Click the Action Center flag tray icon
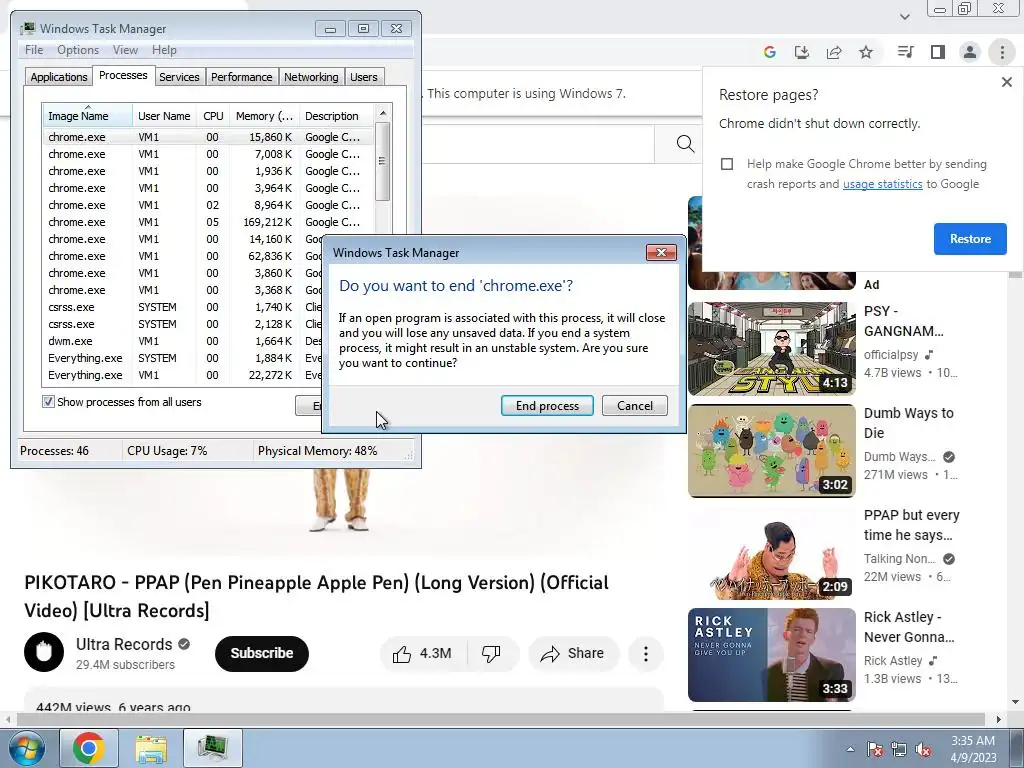 tap(875, 749)
